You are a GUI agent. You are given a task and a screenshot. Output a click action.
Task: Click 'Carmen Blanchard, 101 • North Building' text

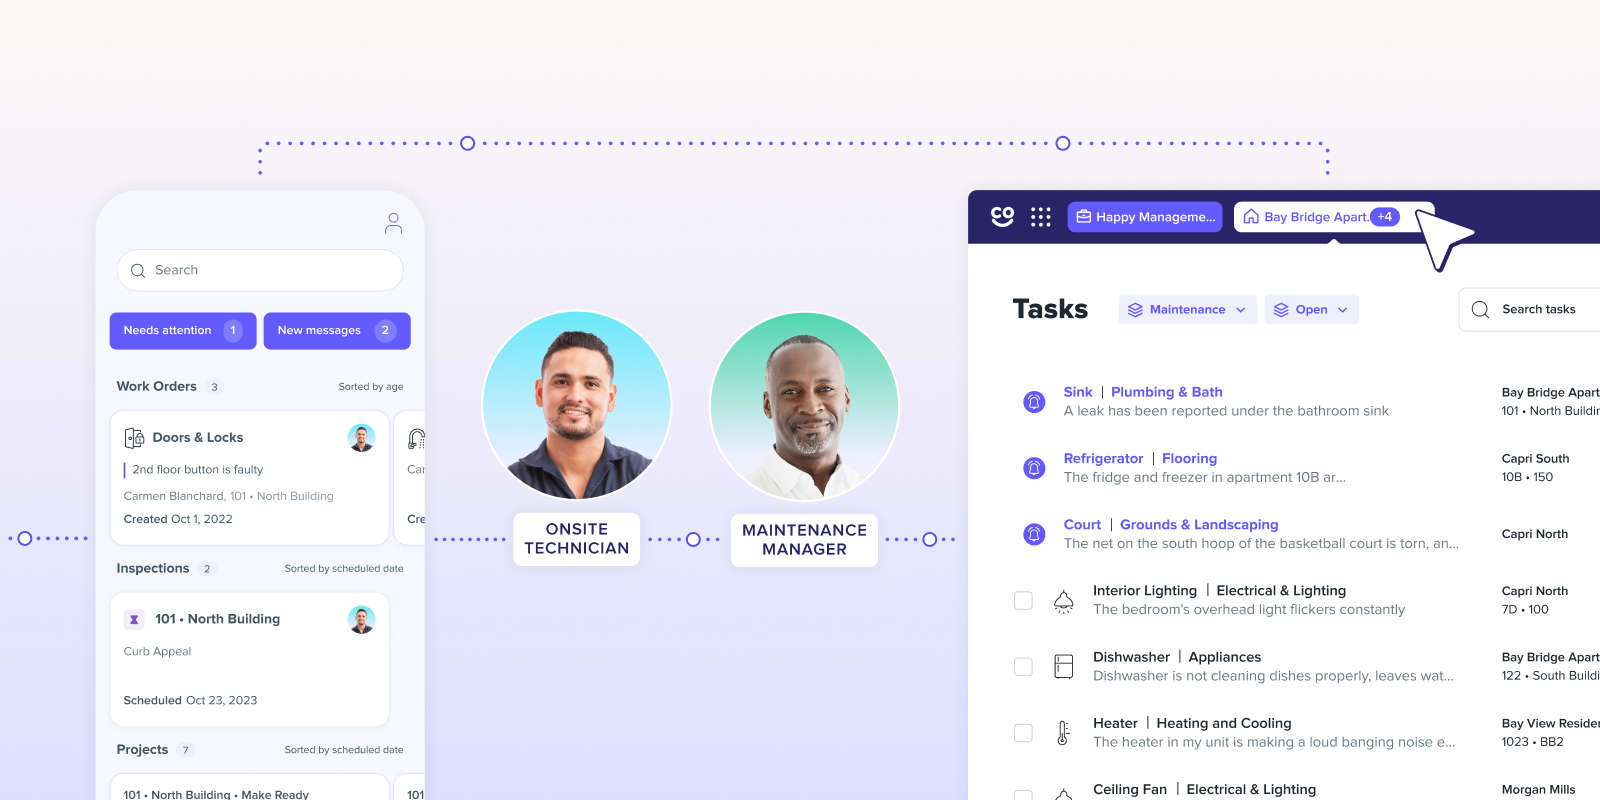tap(229, 496)
